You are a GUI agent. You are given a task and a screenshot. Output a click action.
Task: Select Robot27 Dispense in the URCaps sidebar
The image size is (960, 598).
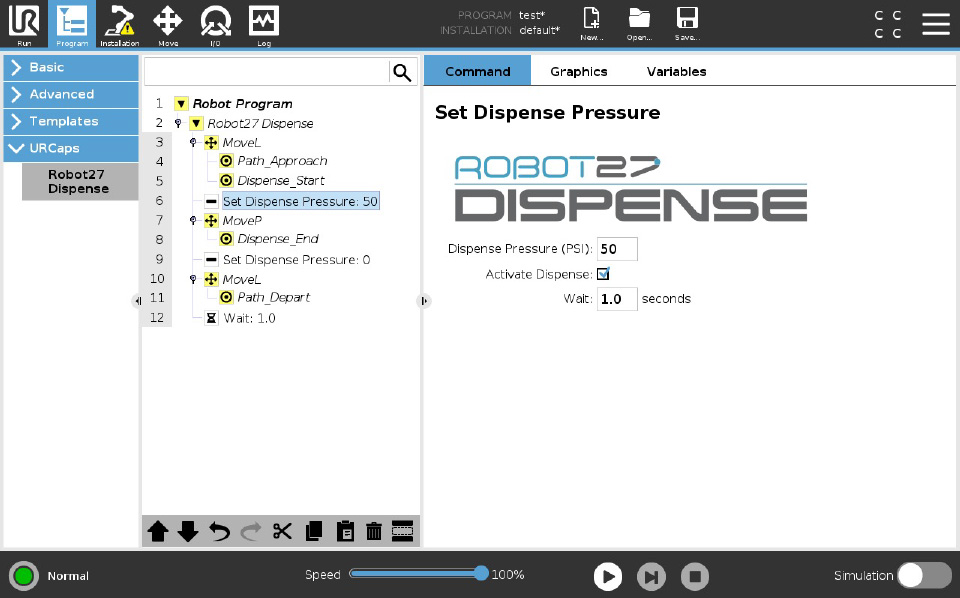click(78, 181)
